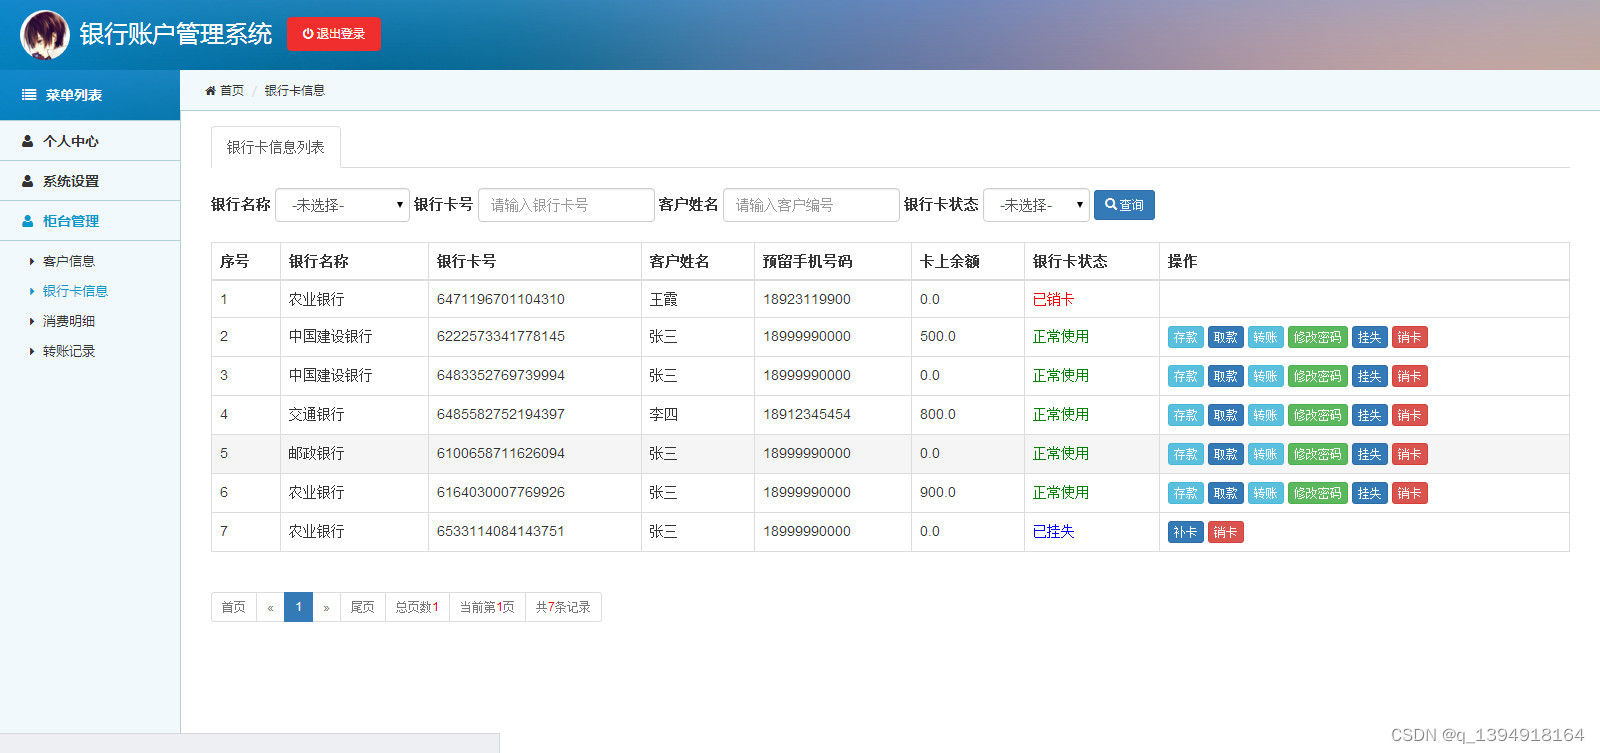Click 挂失 for card 6164030007769926
1600x753 pixels.
pos(1370,494)
